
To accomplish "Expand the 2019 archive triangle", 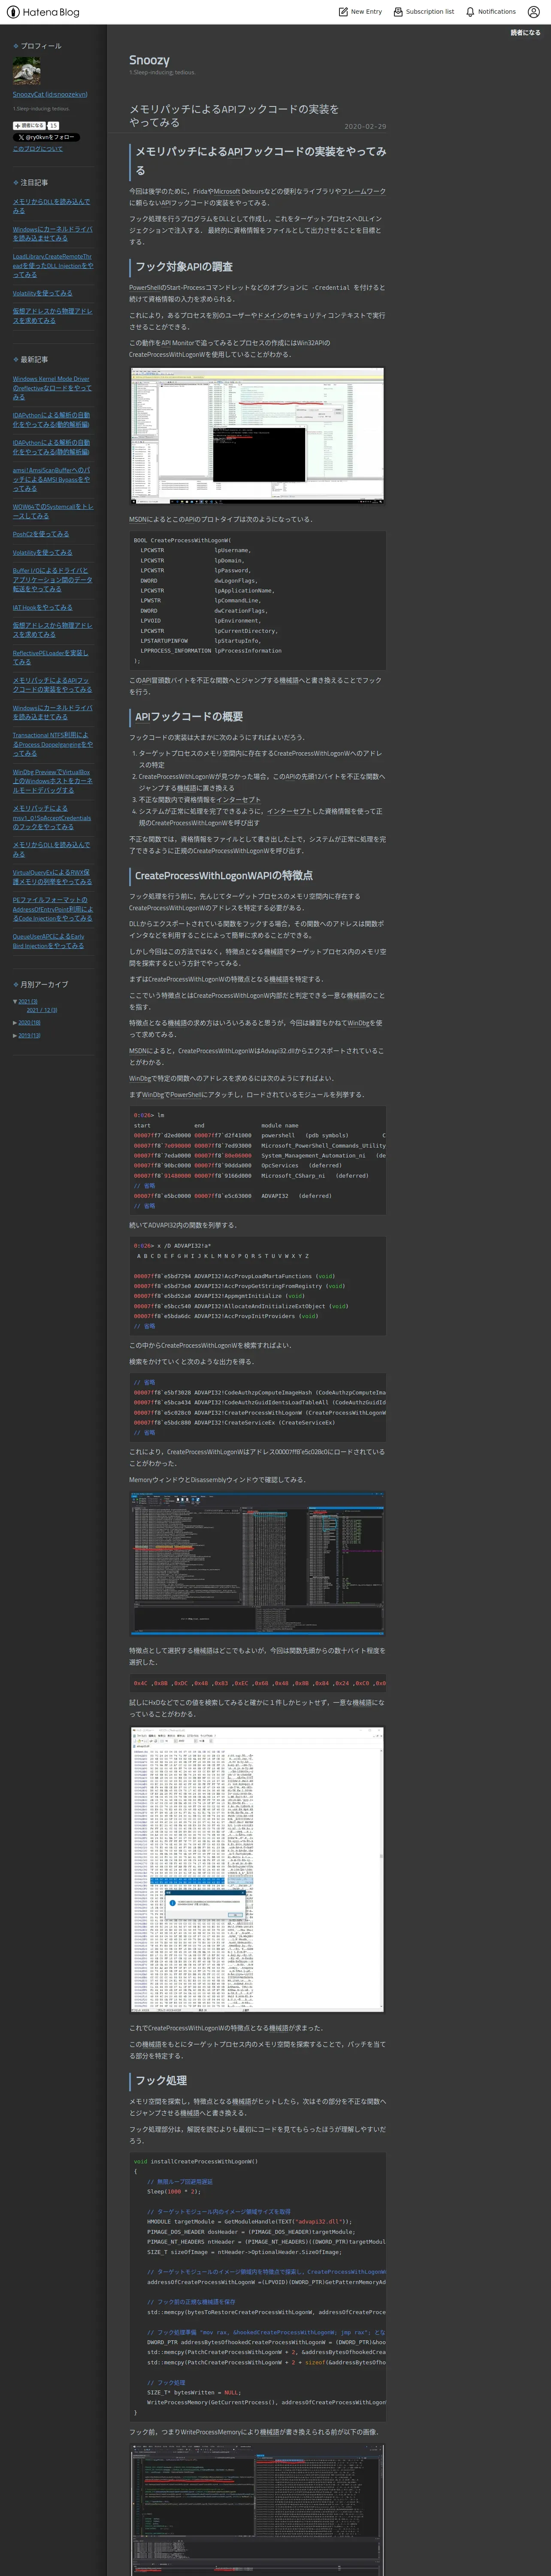I will (x=15, y=1036).
